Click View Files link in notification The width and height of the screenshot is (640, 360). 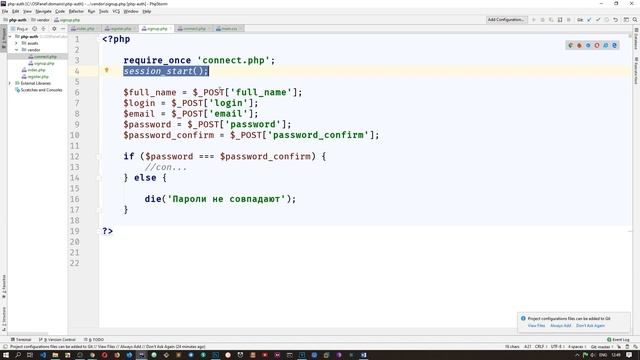click(x=536, y=326)
